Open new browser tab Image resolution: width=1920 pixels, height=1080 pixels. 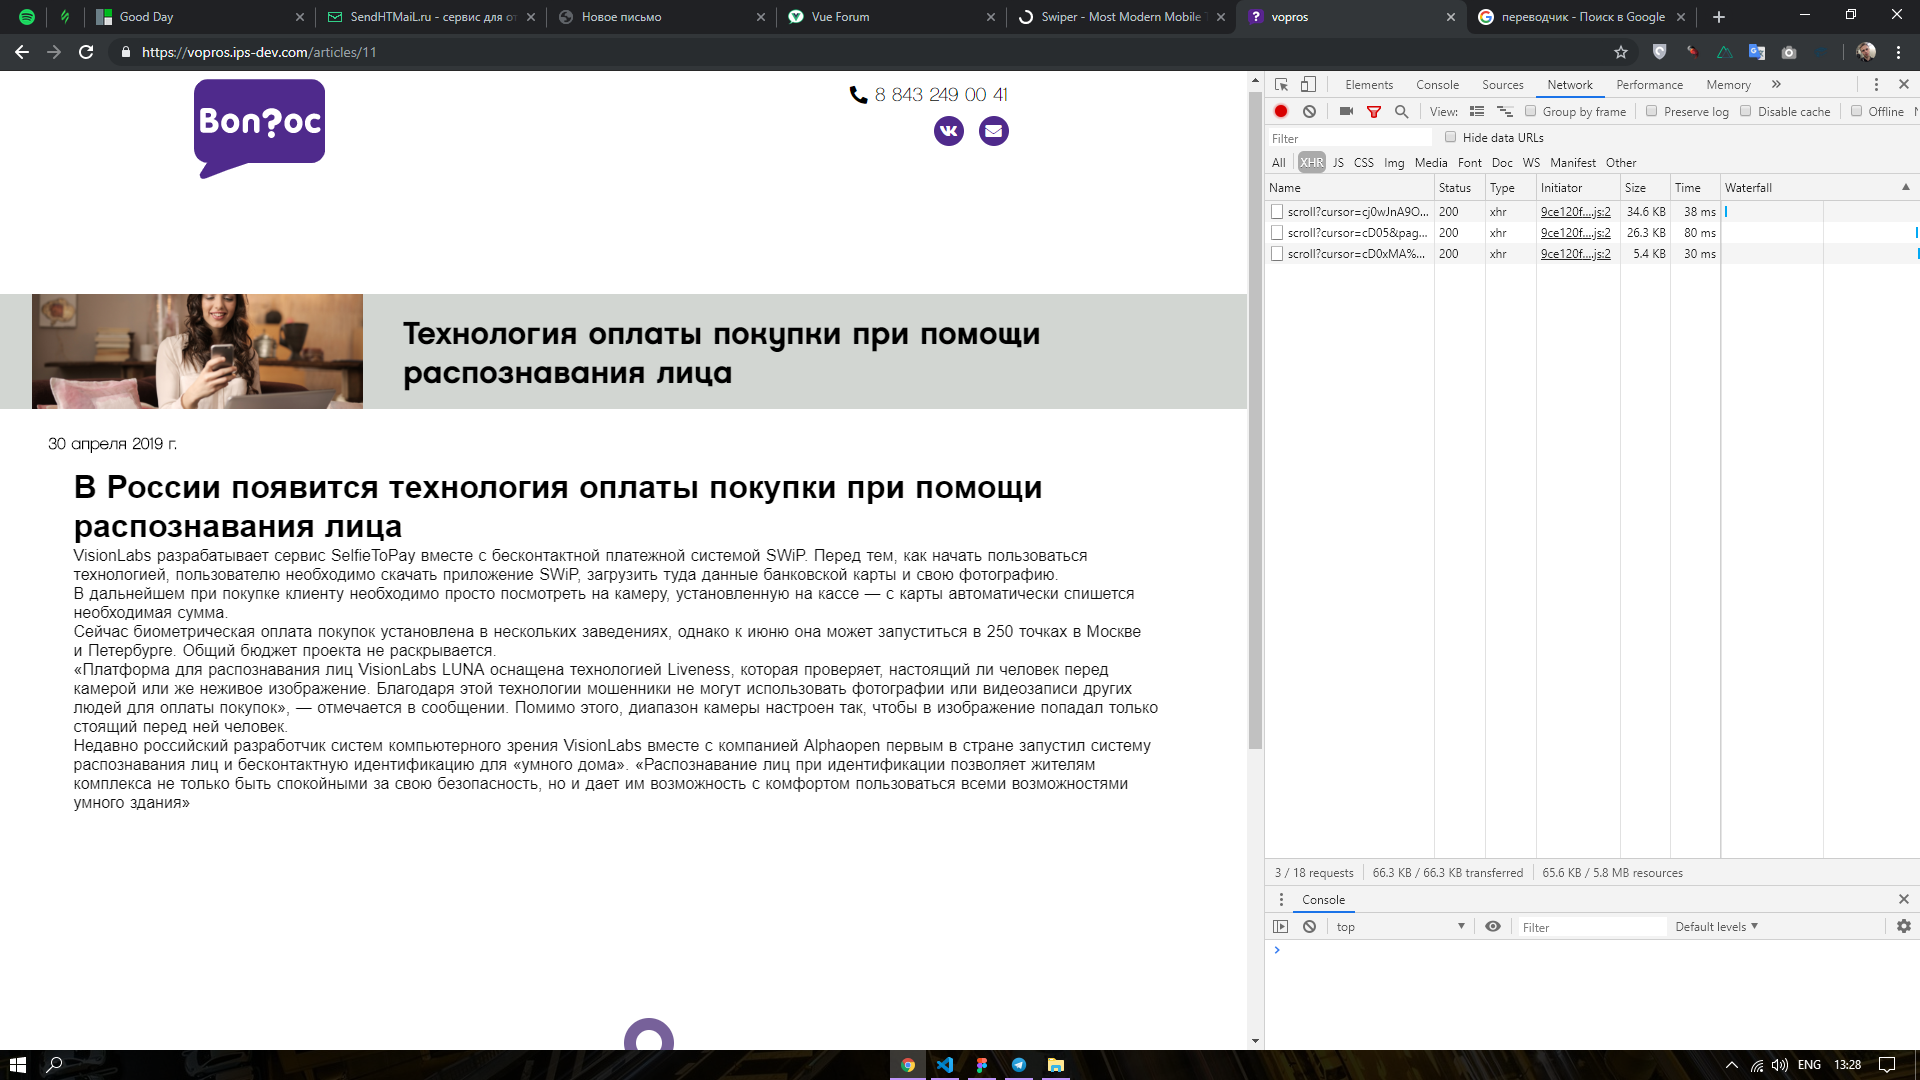(1719, 17)
